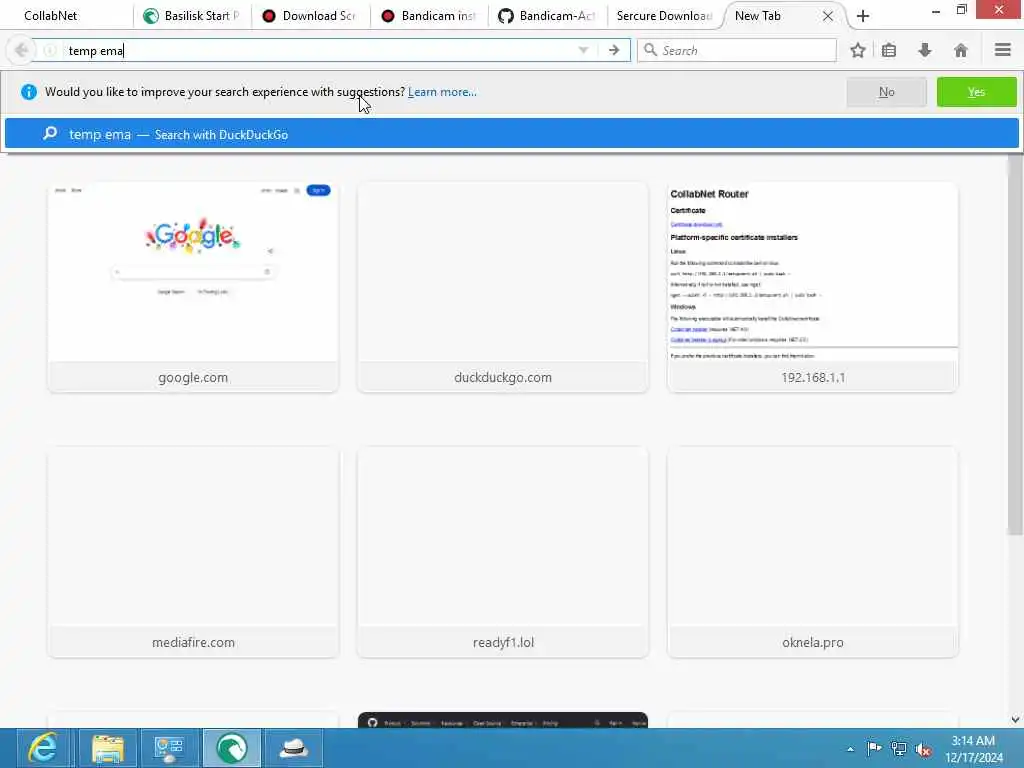Open the address bar history dropdown arrow
The image size is (1024, 768).
pyautogui.click(x=583, y=50)
